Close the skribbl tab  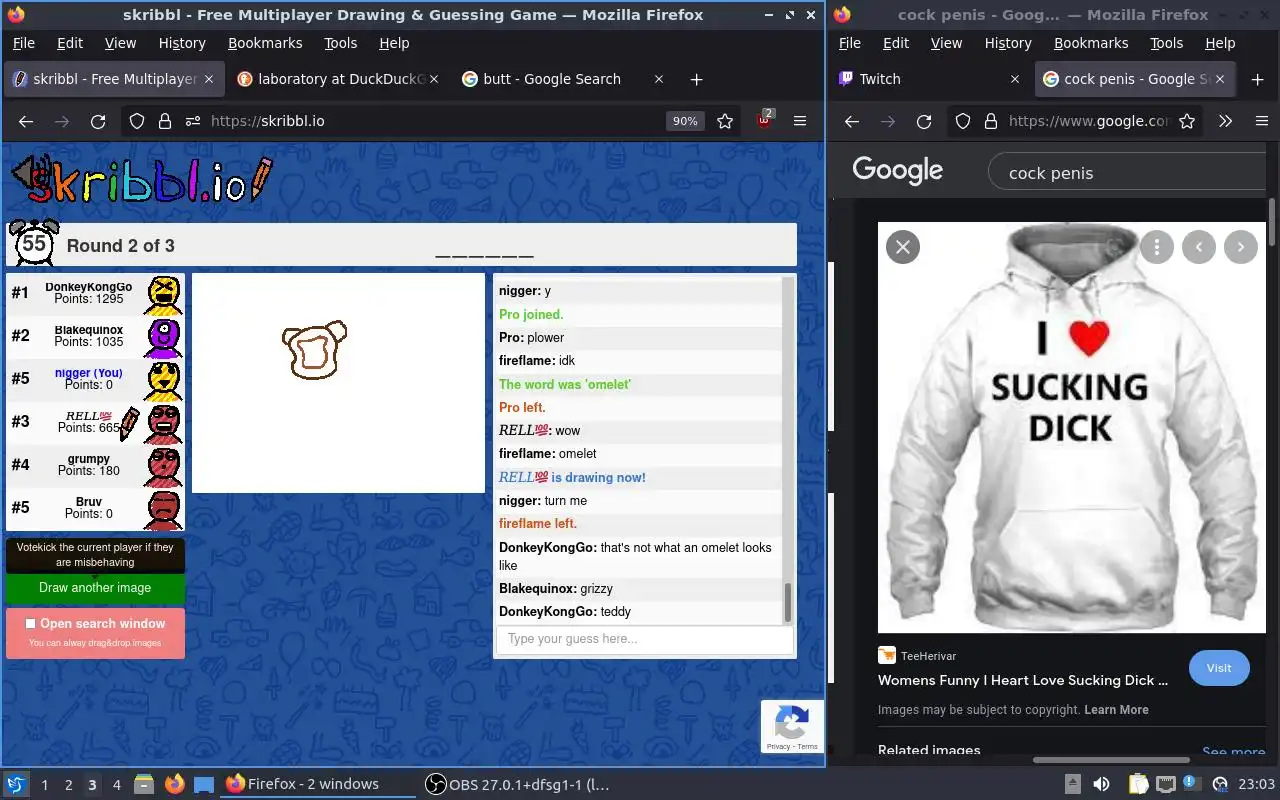point(208,79)
